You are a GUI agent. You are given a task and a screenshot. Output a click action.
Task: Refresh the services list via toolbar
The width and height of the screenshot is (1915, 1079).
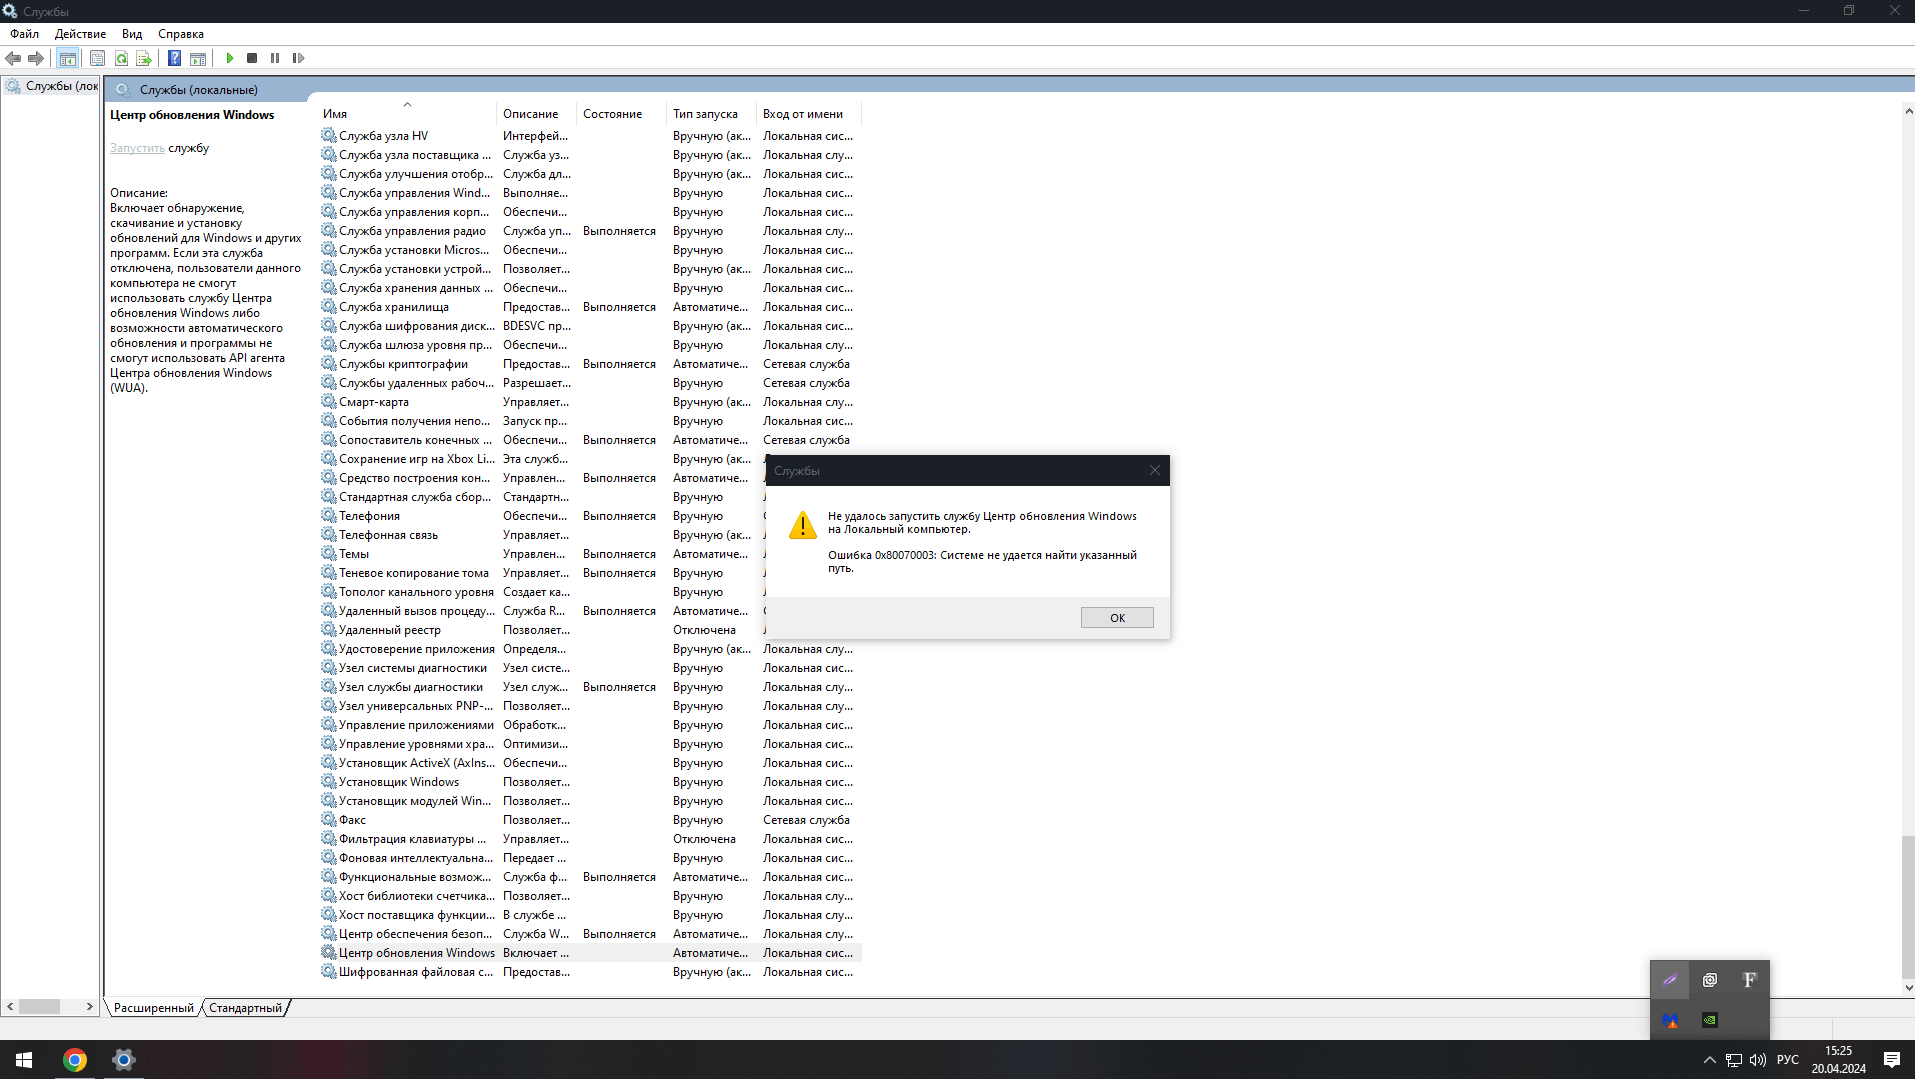(121, 58)
